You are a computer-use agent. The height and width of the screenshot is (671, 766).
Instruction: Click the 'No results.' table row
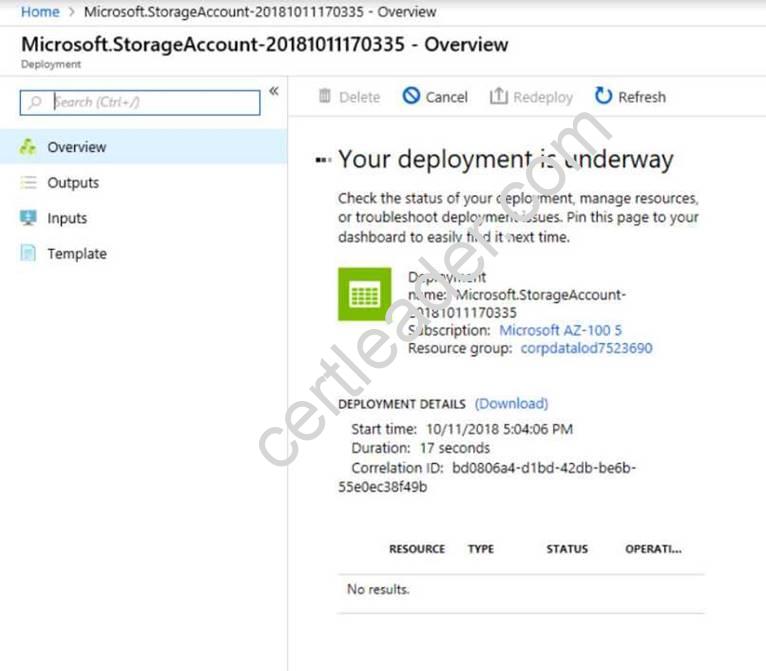point(521,589)
